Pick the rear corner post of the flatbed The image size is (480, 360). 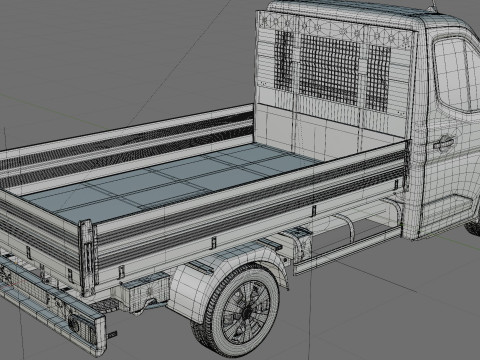(x=87, y=258)
